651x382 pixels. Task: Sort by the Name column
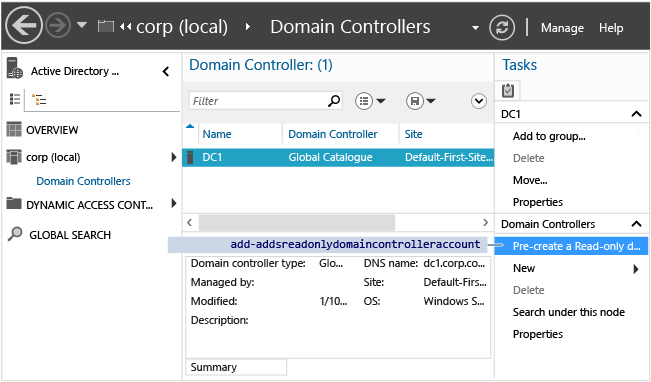pyautogui.click(x=217, y=134)
